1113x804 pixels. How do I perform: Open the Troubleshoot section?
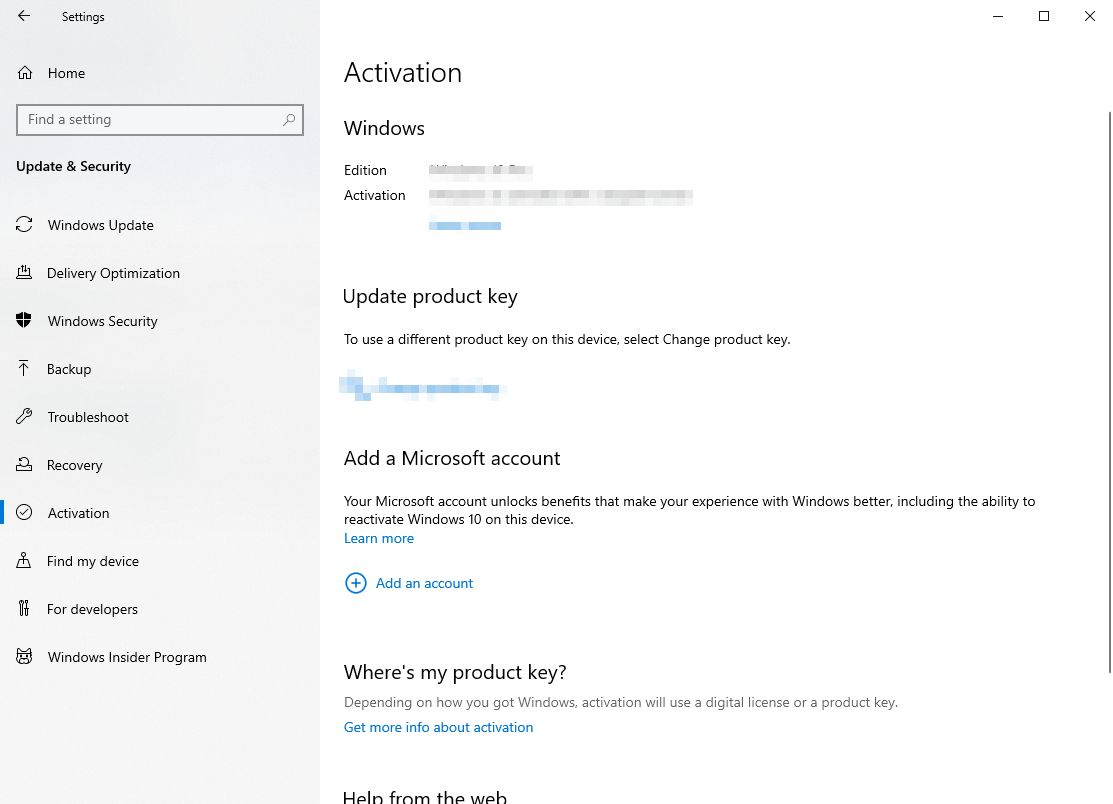(x=24, y=417)
